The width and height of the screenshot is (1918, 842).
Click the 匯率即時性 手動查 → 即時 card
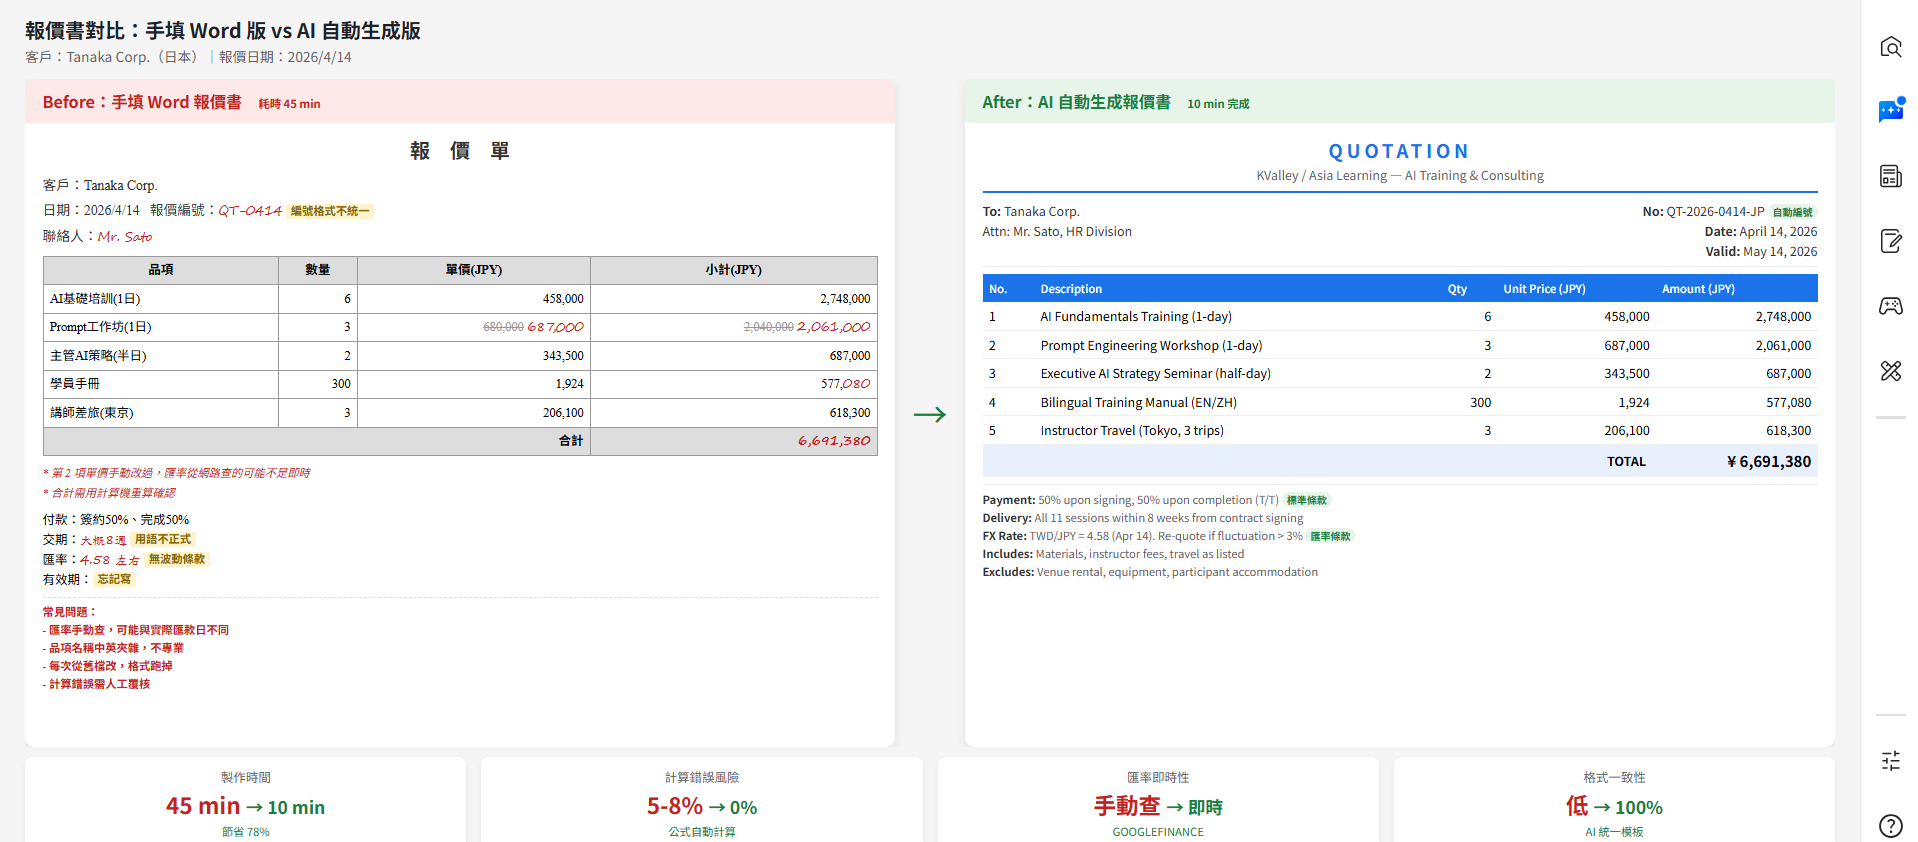coord(1158,800)
